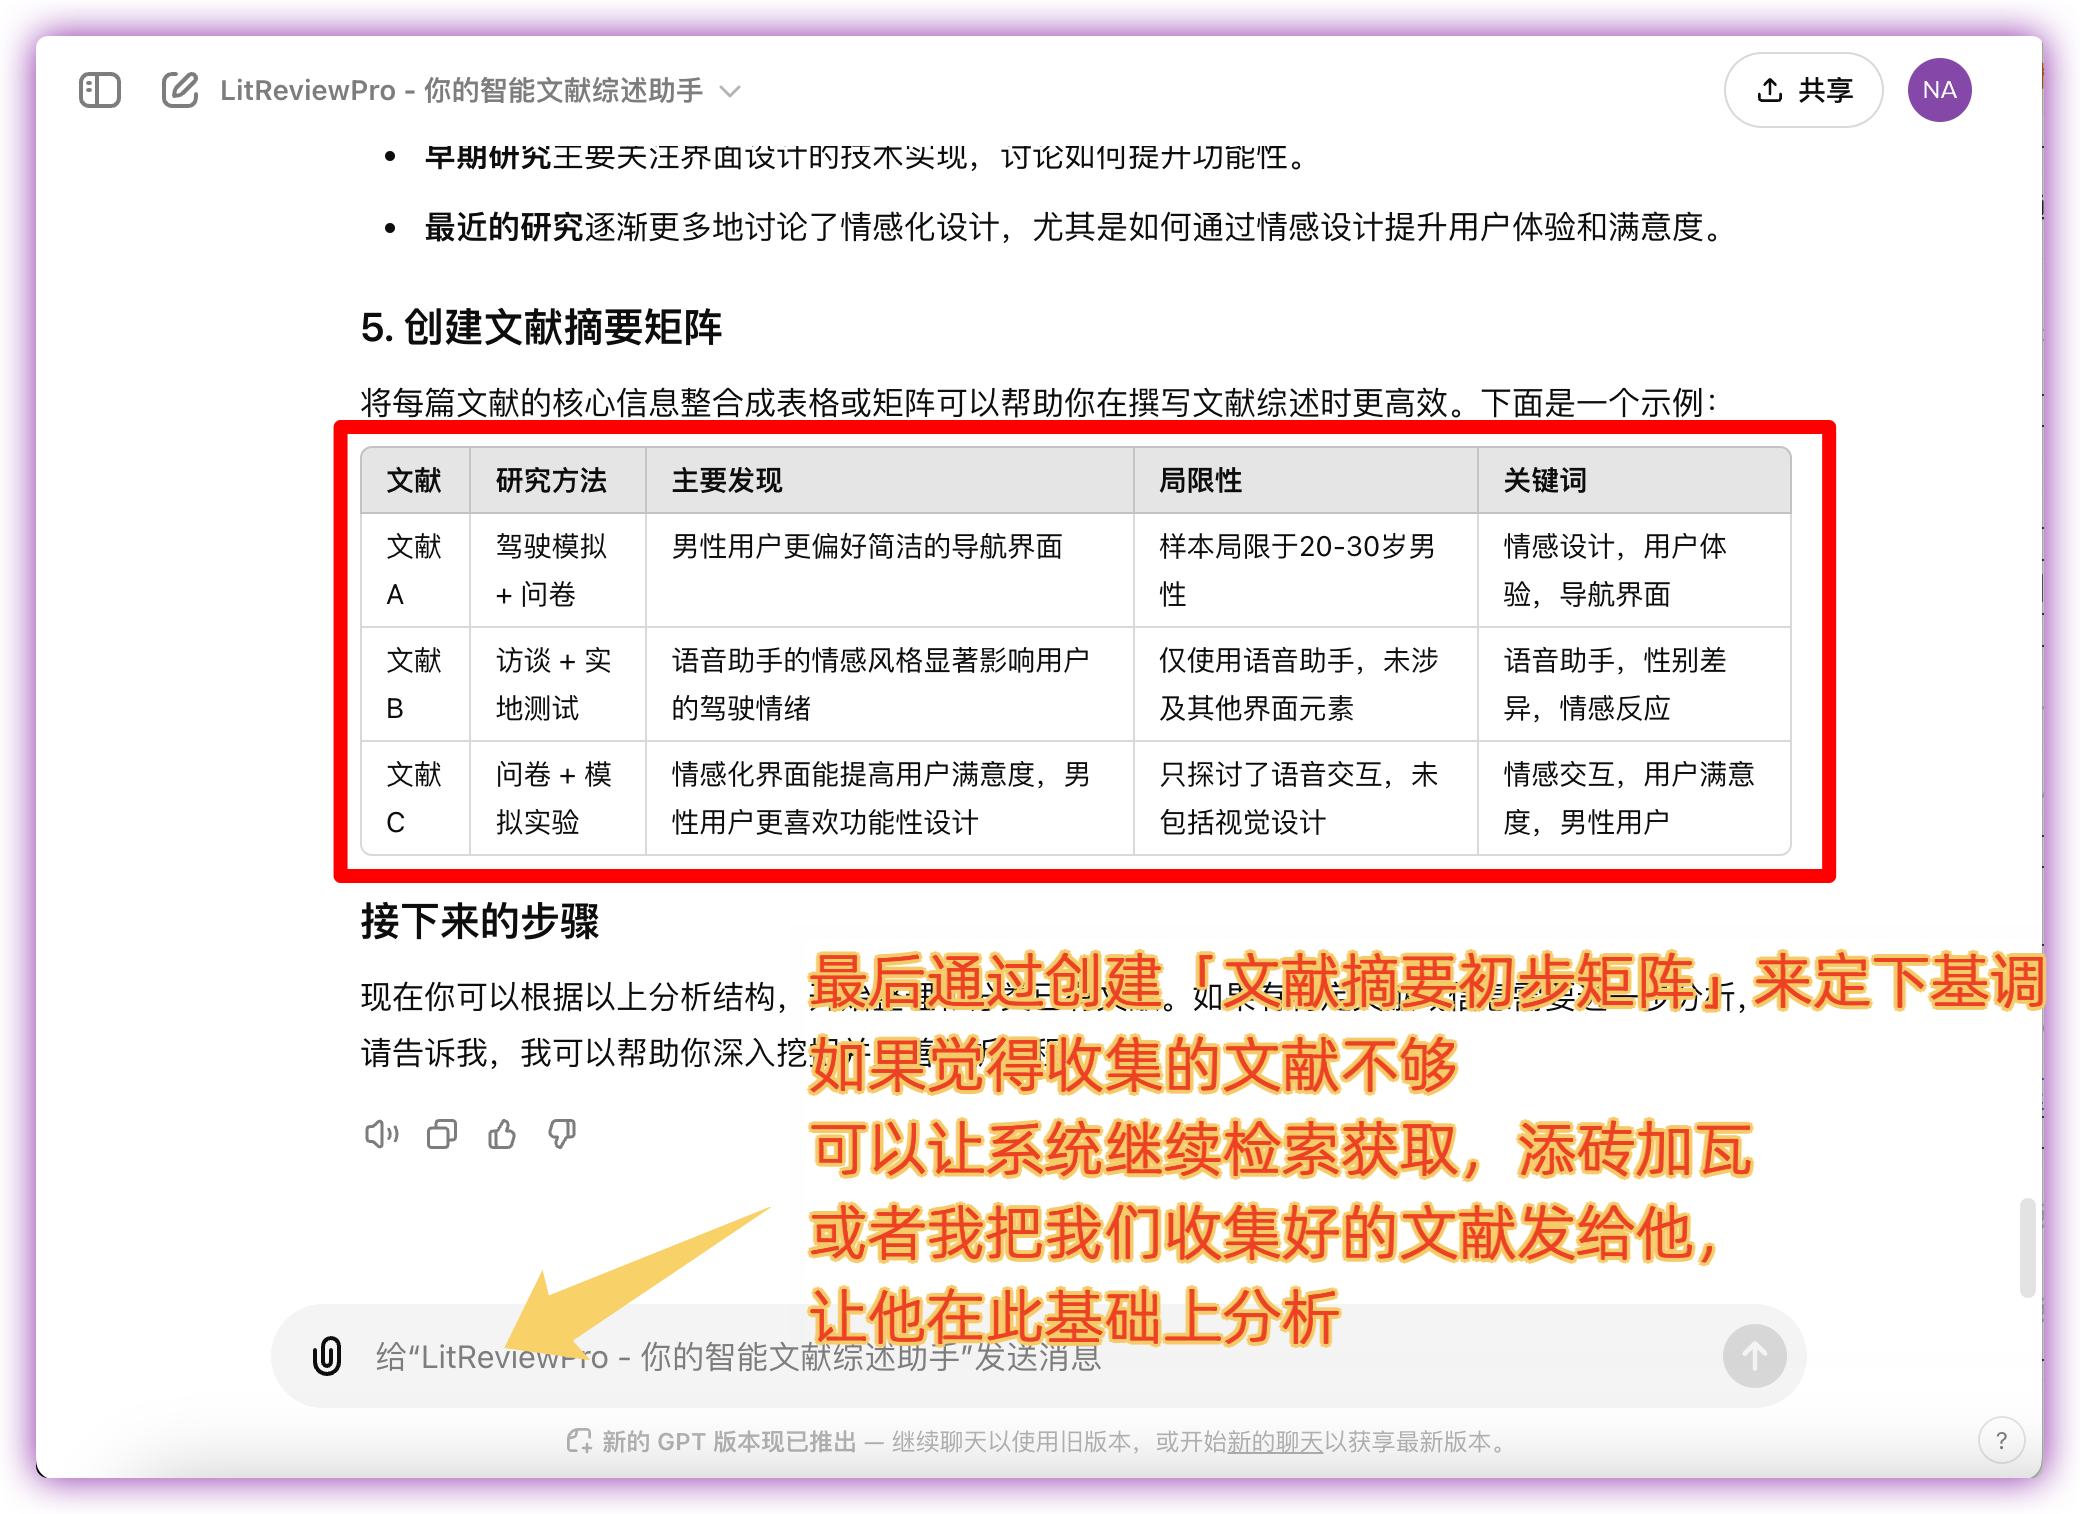2080x1514 pixels.
Task: Click the chat vertical scrollbar thumb
Action: pos(2027,1247)
